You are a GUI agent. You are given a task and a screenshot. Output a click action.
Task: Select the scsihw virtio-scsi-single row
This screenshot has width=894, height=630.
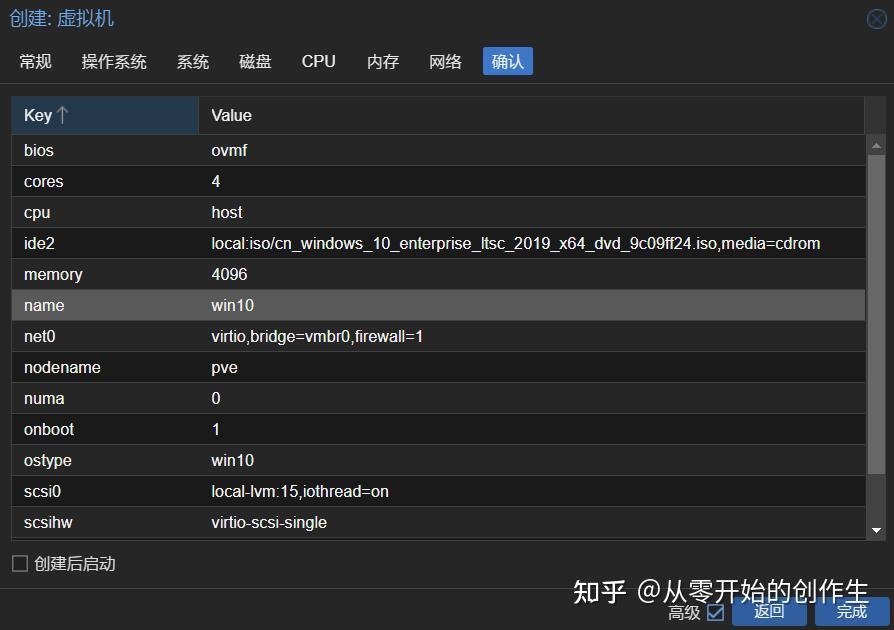point(438,522)
